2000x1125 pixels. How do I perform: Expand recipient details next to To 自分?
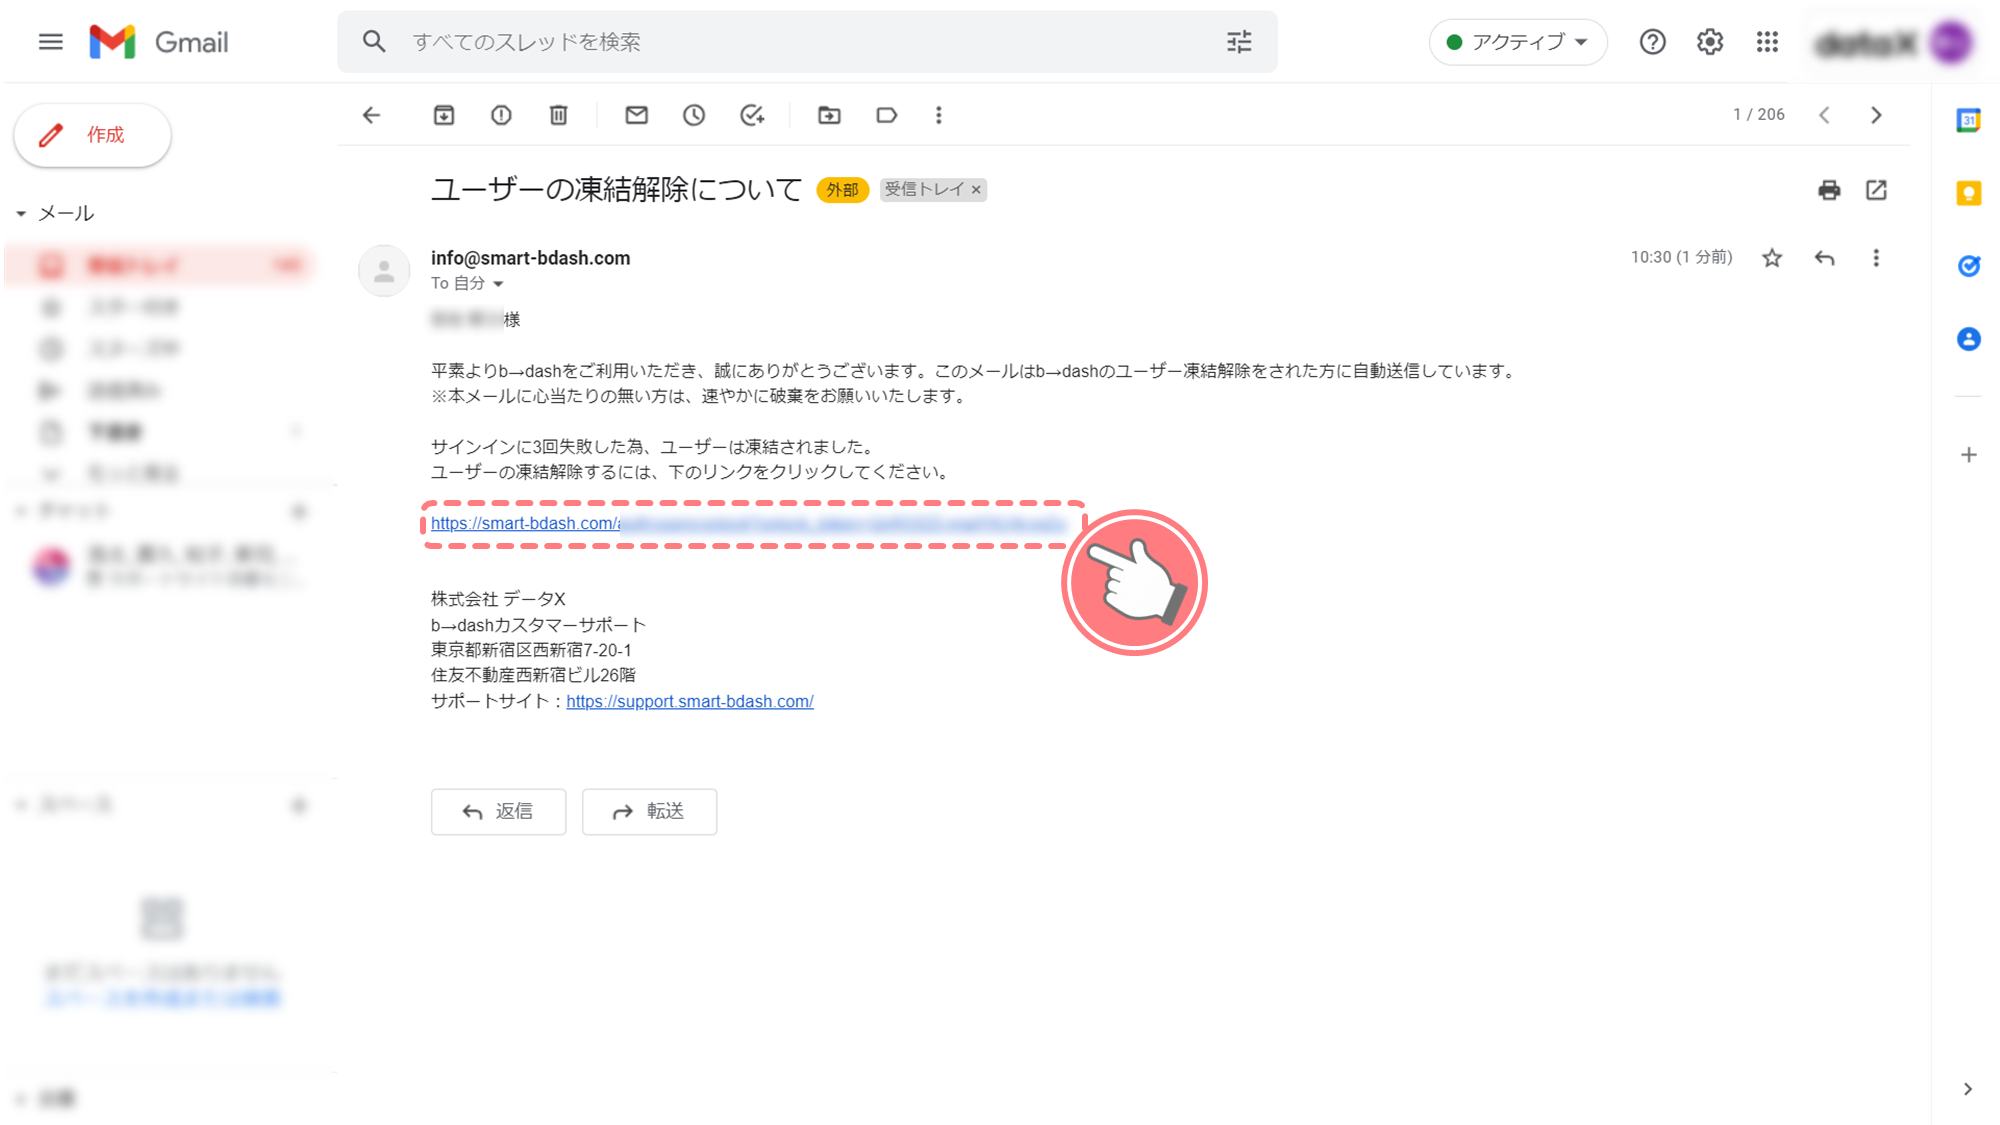[498, 284]
